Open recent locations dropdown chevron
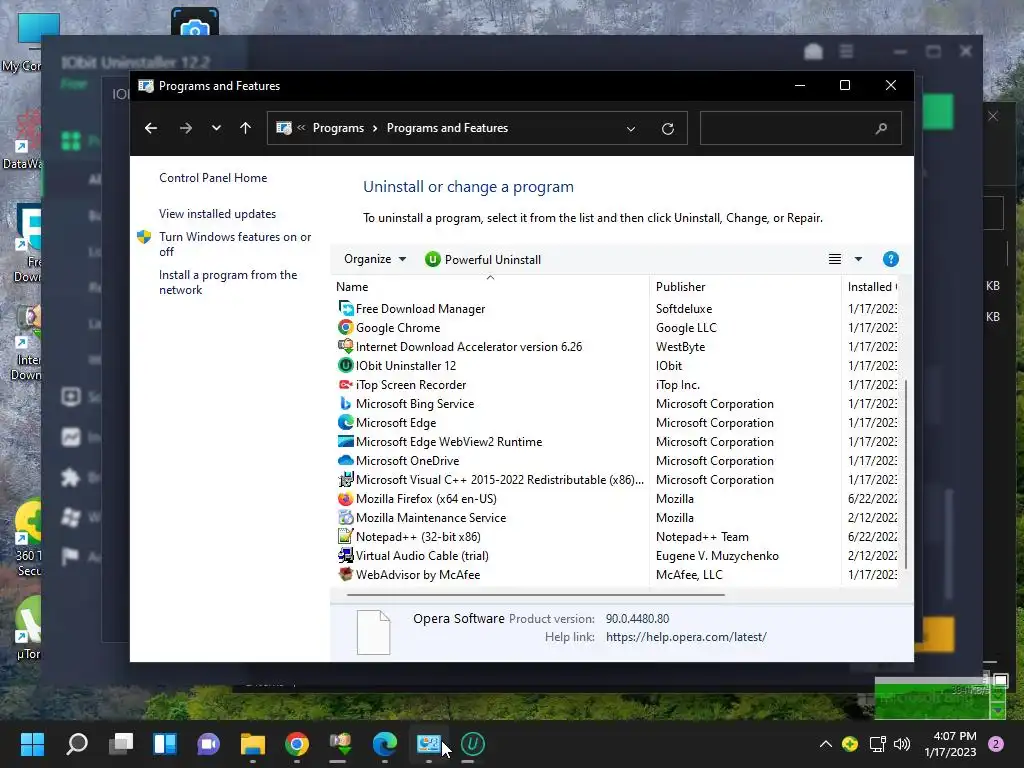The height and width of the screenshot is (768, 1024). [216, 128]
